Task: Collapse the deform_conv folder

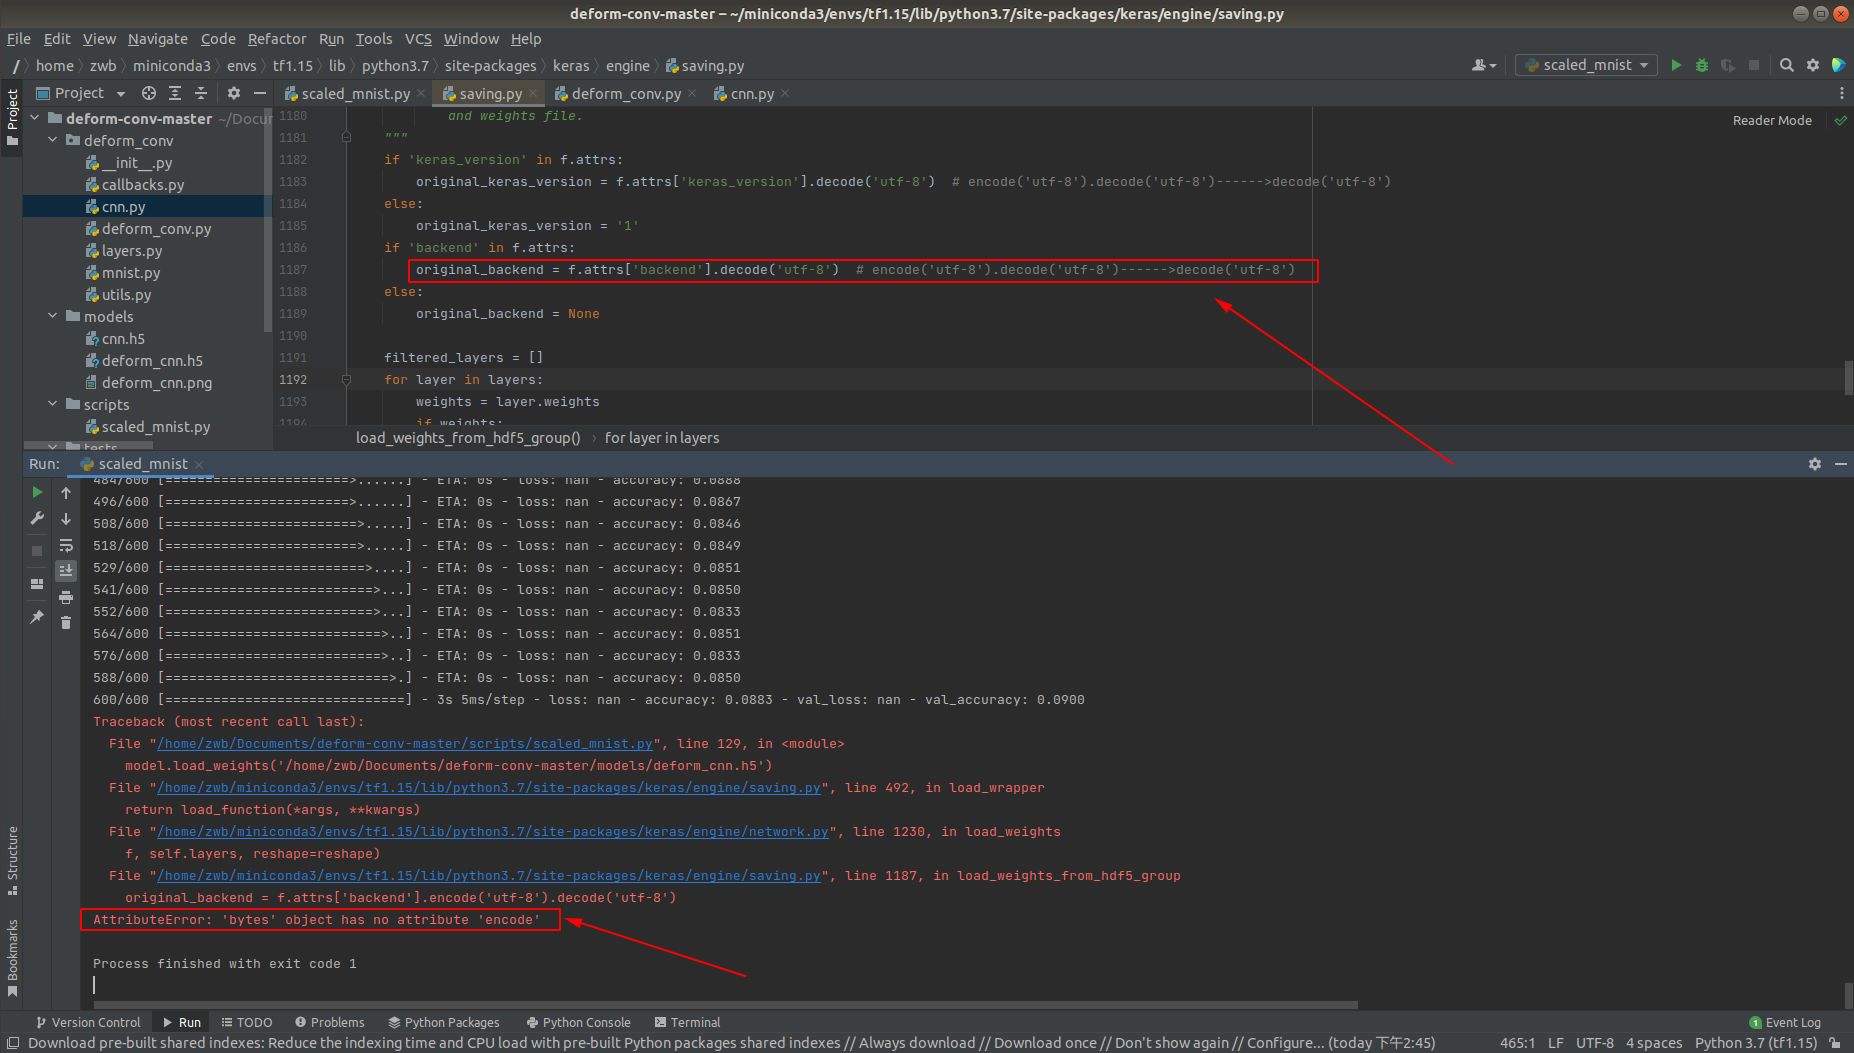Action: [53, 140]
